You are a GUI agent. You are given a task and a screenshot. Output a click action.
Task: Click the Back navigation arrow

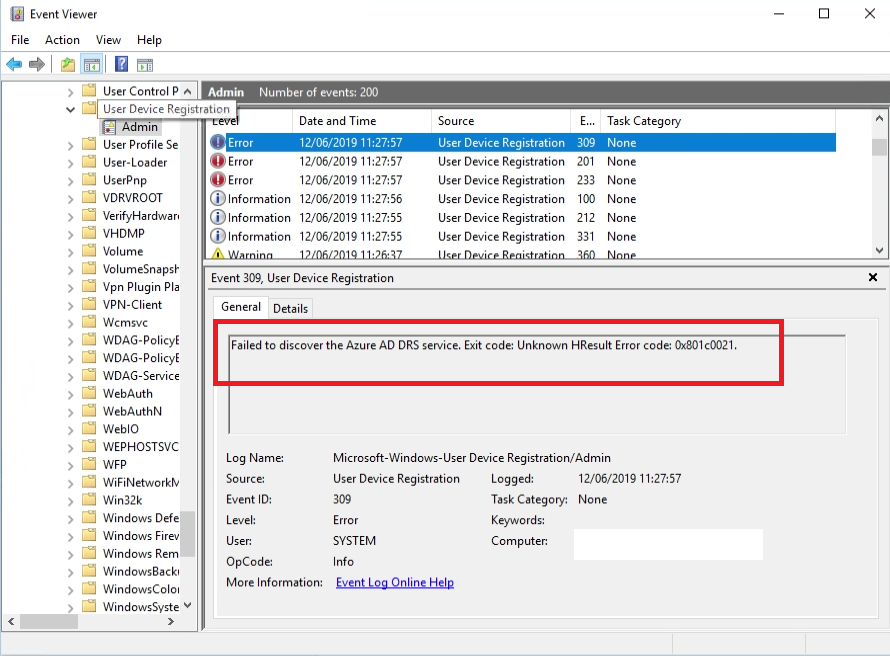(x=13, y=65)
